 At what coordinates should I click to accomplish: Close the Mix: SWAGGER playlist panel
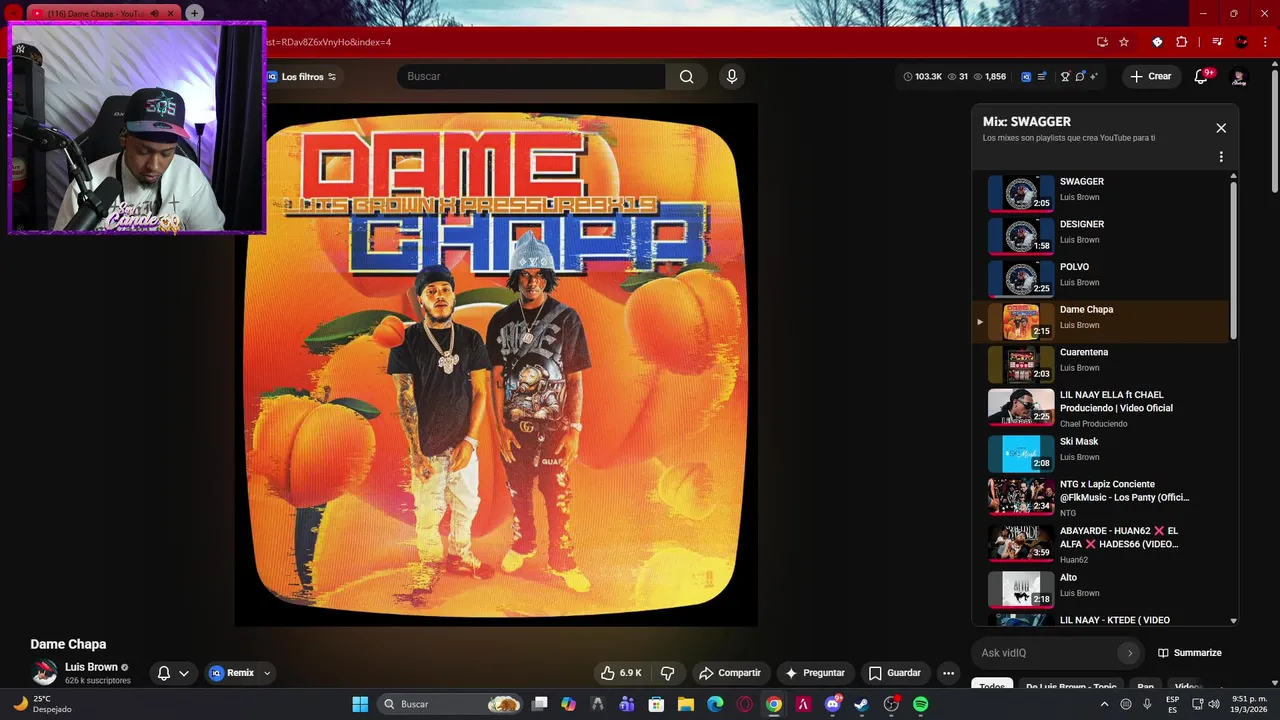point(1221,128)
